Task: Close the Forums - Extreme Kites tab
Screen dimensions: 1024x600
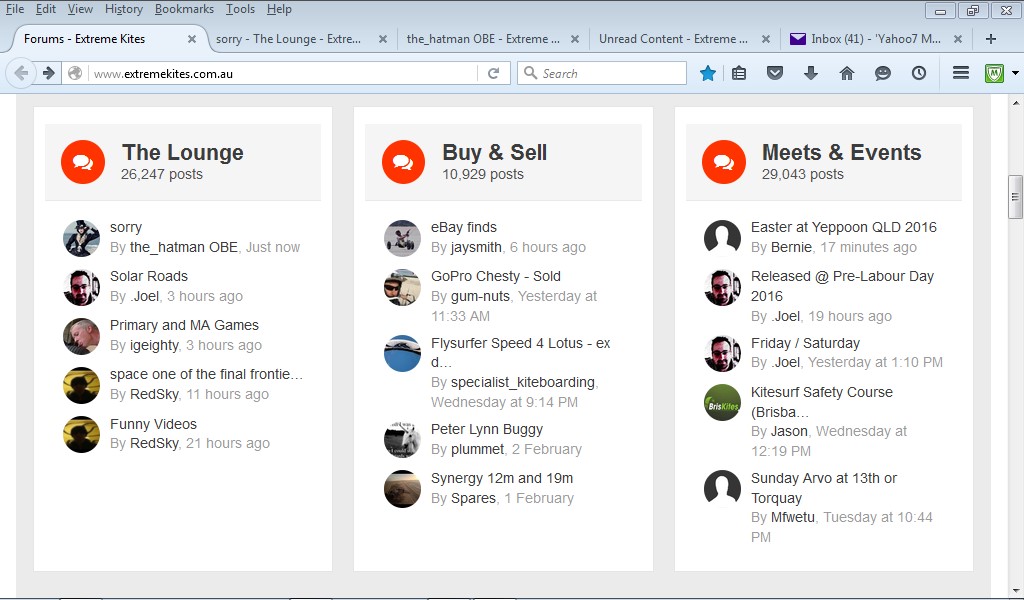Action: [192, 39]
